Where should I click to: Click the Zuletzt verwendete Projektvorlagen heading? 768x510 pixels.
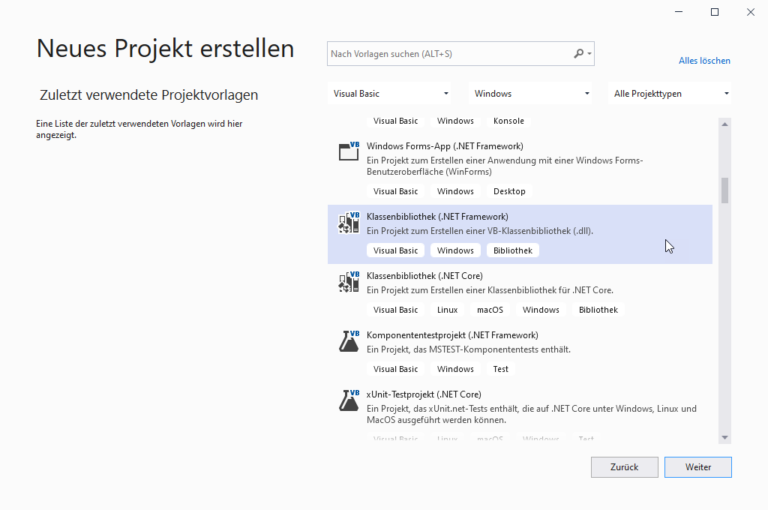click(x=149, y=95)
